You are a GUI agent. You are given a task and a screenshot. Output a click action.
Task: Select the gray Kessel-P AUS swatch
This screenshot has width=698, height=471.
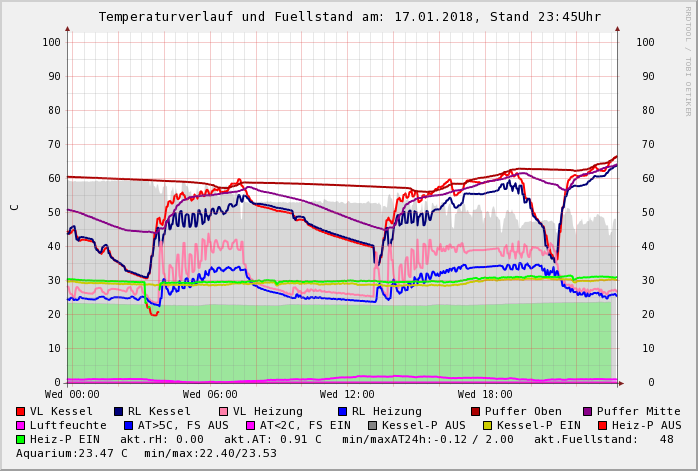373,425
